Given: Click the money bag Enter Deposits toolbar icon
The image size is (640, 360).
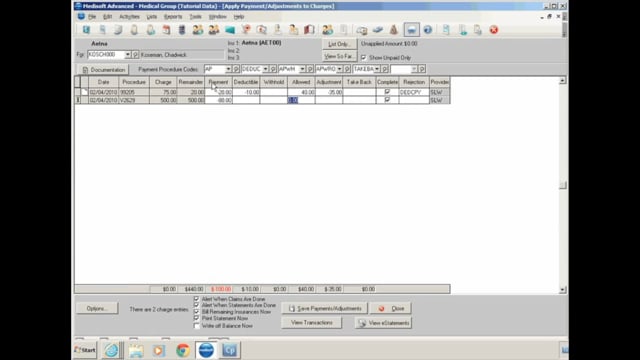Looking at the screenshot, I should coord(393,30).
